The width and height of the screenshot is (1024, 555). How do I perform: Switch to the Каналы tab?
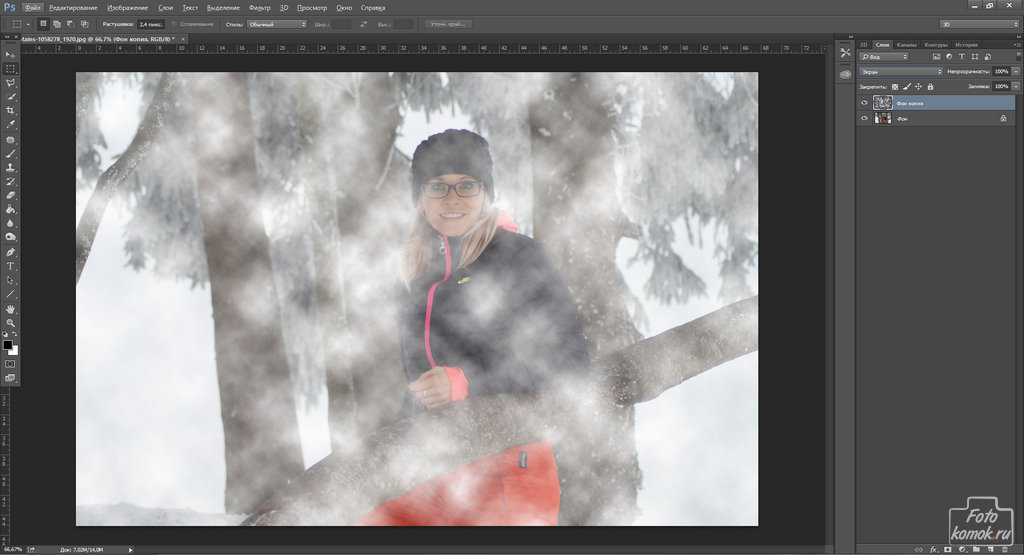(906, 45)
